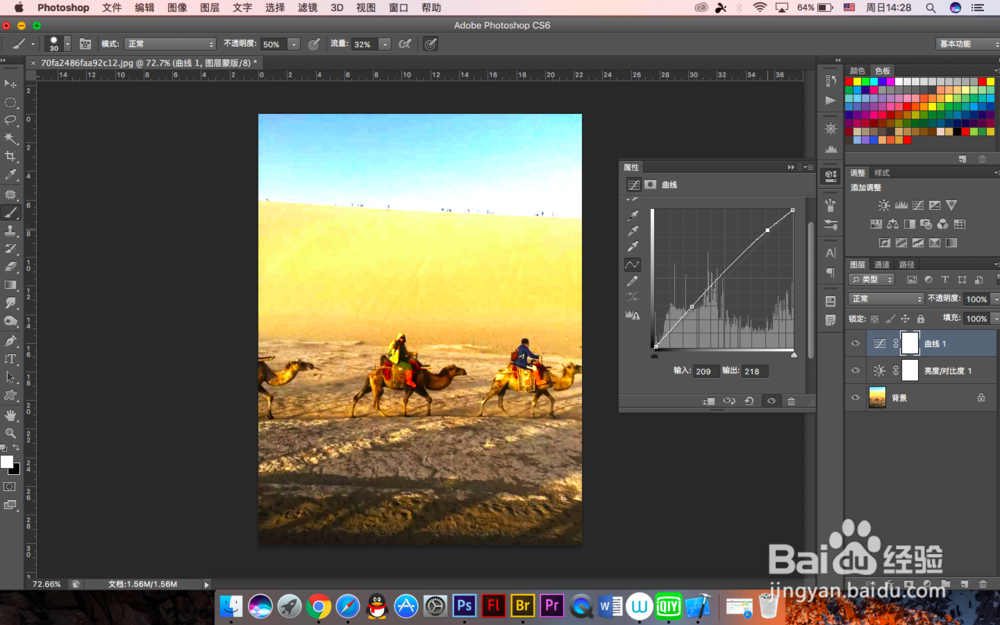Toggle lock all for layer
The image size is (1000, 625).
click(920, 319)
